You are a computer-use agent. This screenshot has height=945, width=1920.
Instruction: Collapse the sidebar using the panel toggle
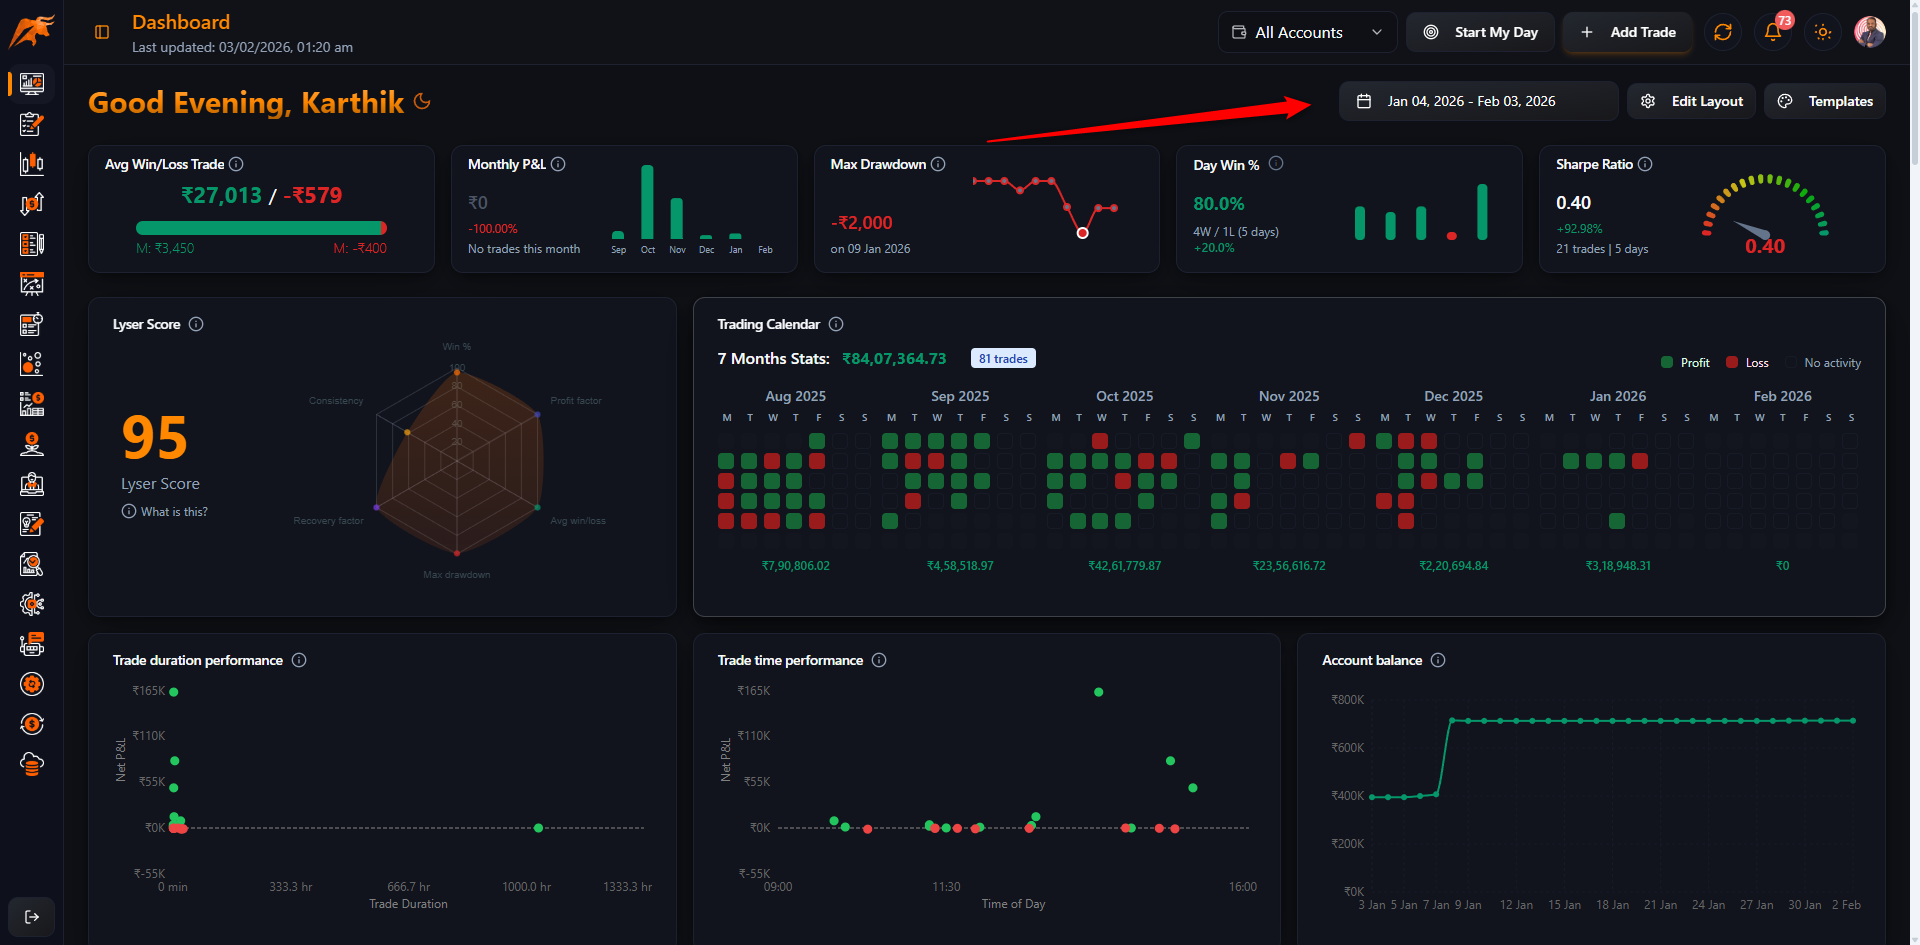[x=101, y=31]
